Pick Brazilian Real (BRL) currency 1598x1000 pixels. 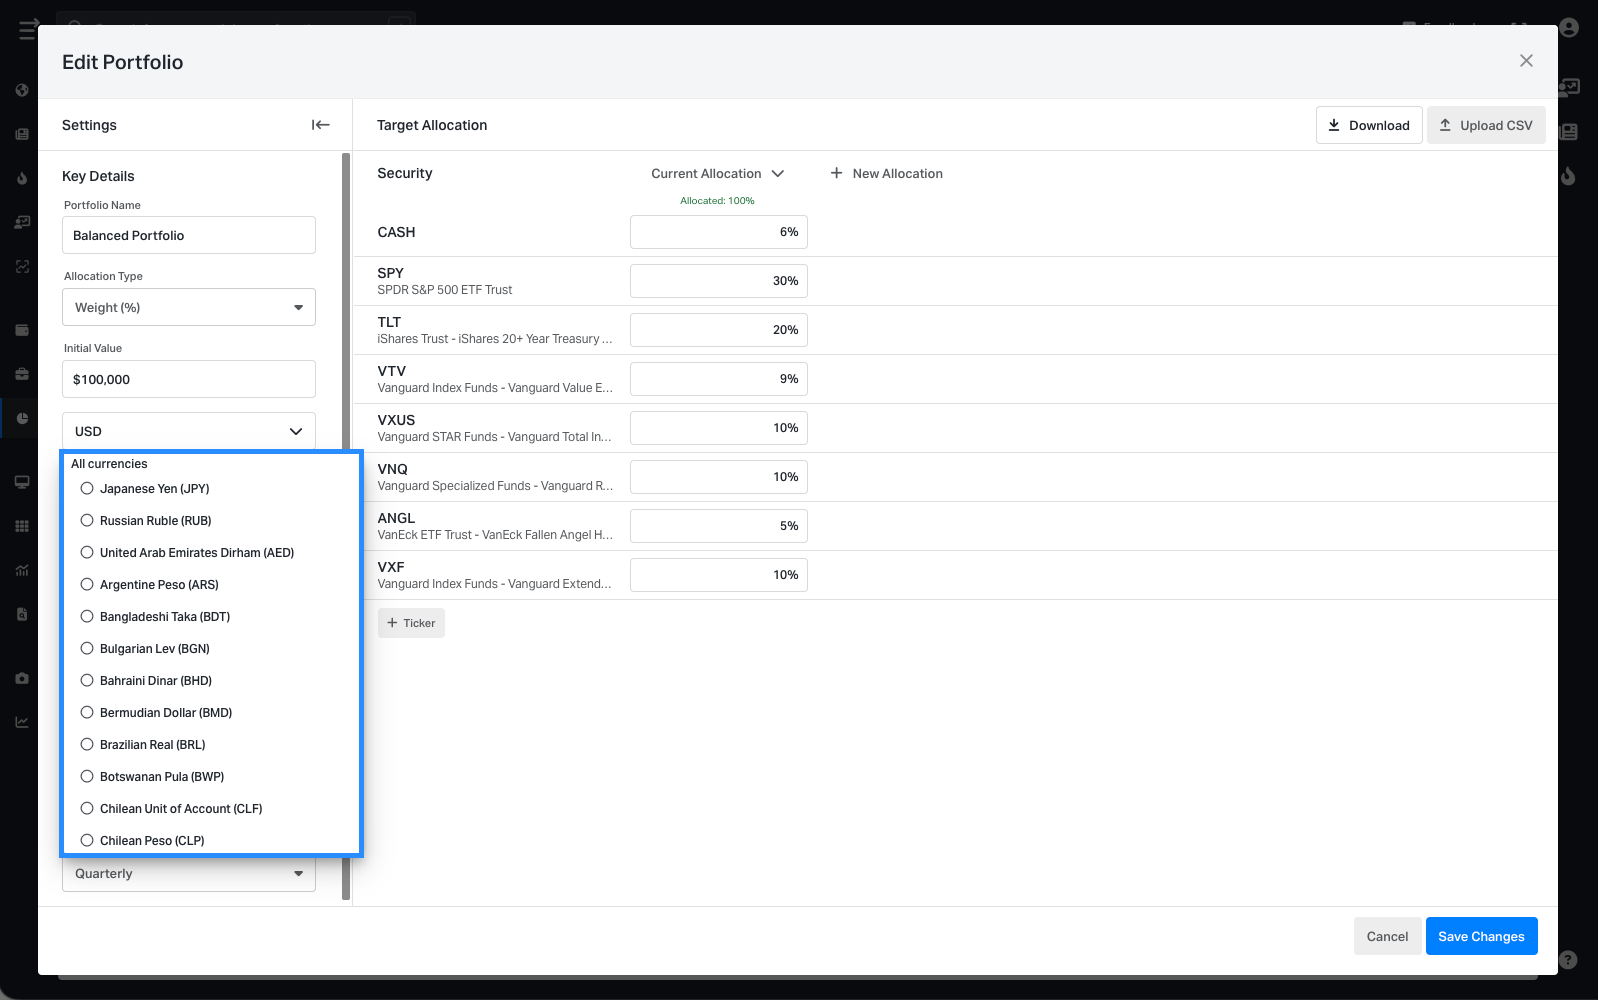[x=87, y=745]
